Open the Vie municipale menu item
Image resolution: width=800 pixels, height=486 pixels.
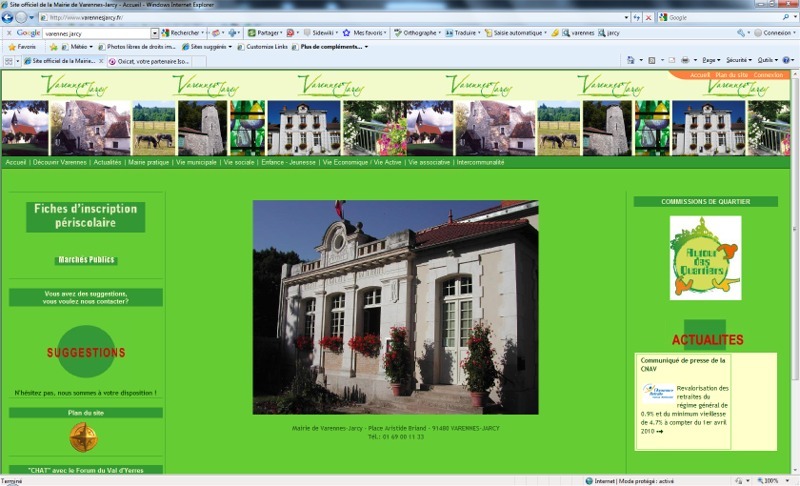pos(196,162)
